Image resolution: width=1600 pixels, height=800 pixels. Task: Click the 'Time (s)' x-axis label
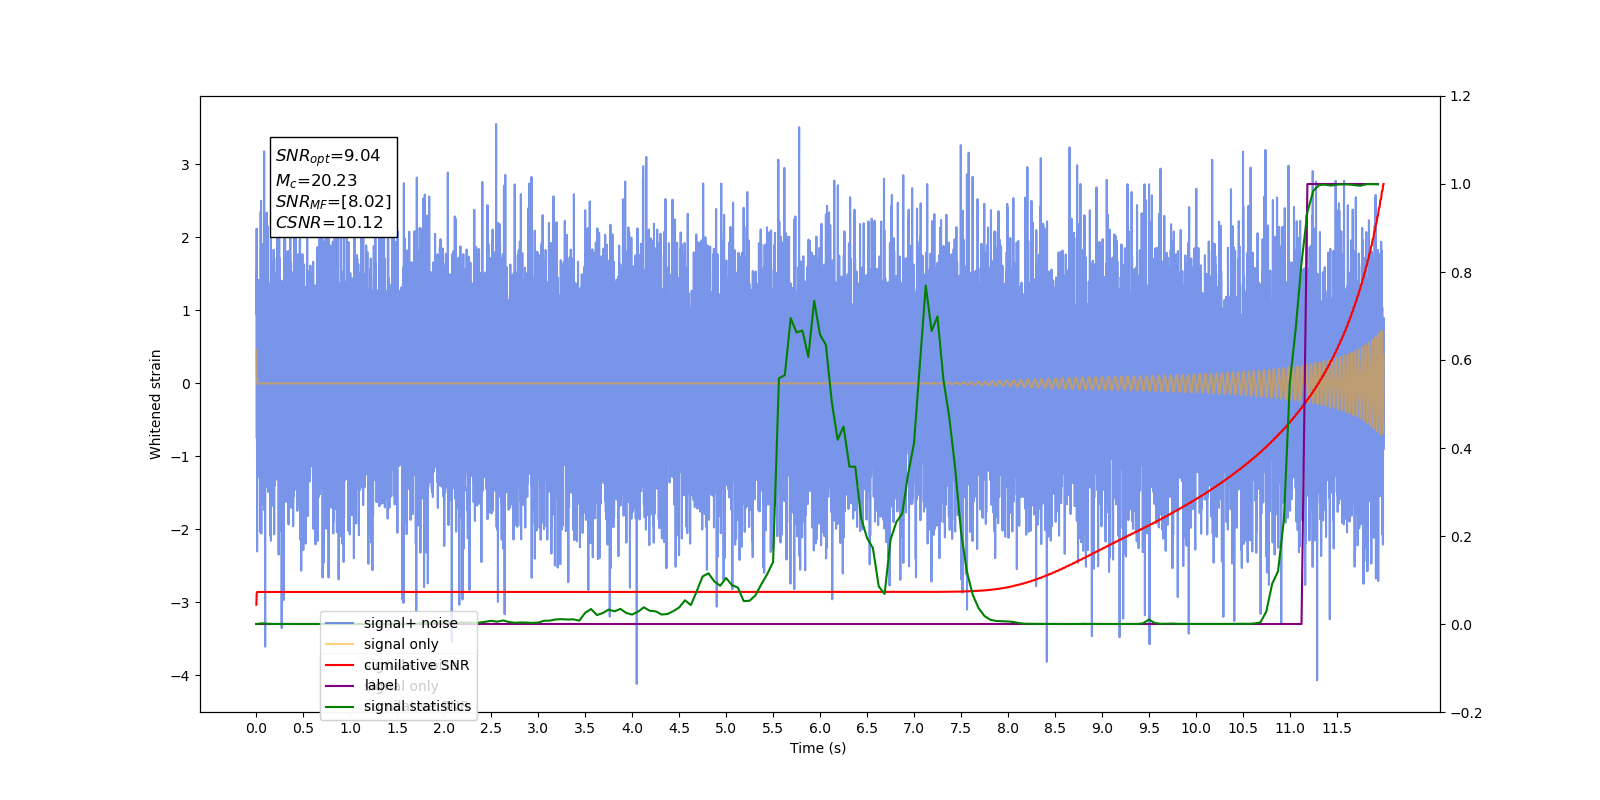(x=818, y=748)
